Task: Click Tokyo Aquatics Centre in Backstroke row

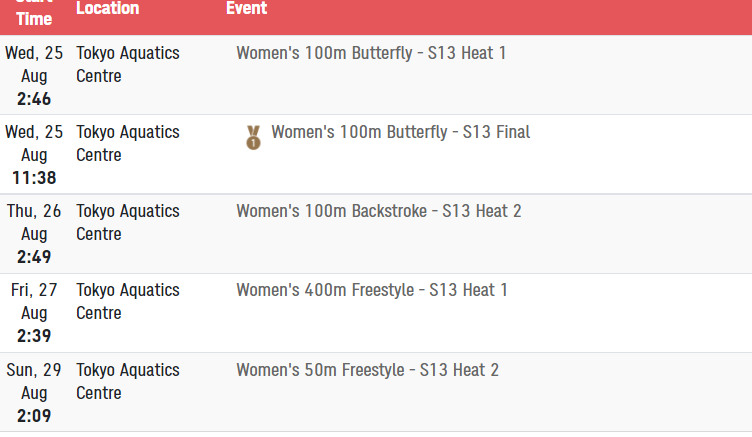Action: tap(127, 222)
